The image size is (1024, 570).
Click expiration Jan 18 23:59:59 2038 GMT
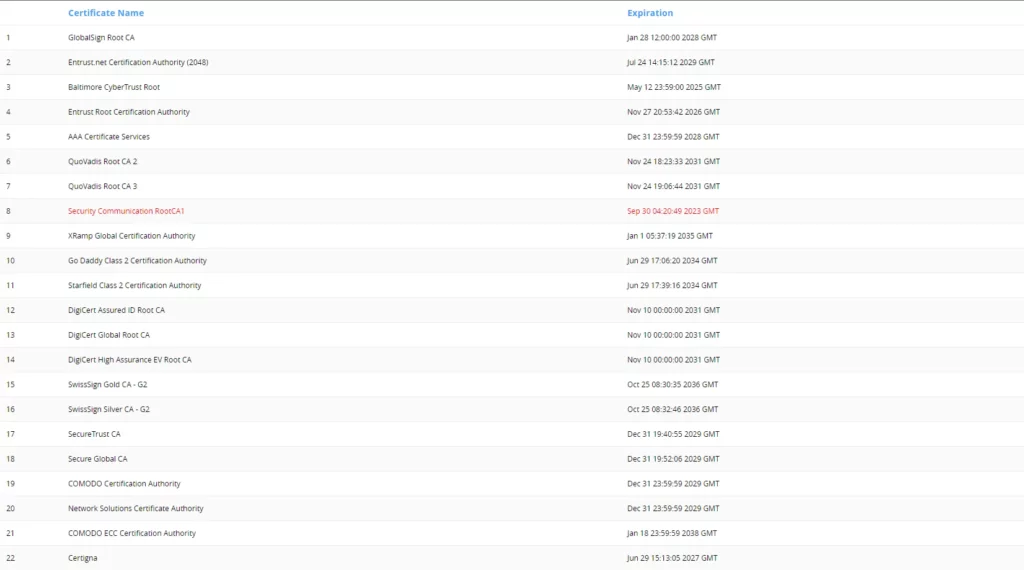coord(672,534)
